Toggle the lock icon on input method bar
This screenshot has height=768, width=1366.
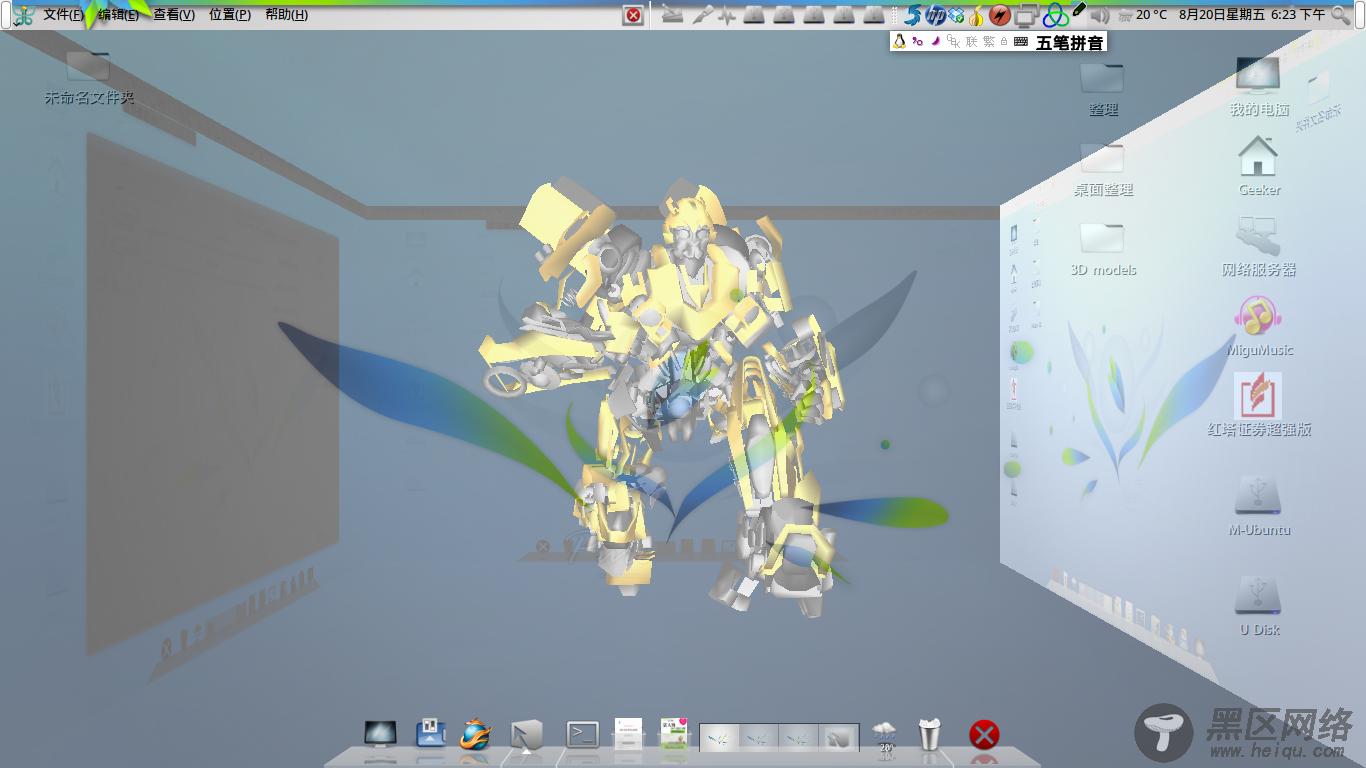(x=1004, y=41)
